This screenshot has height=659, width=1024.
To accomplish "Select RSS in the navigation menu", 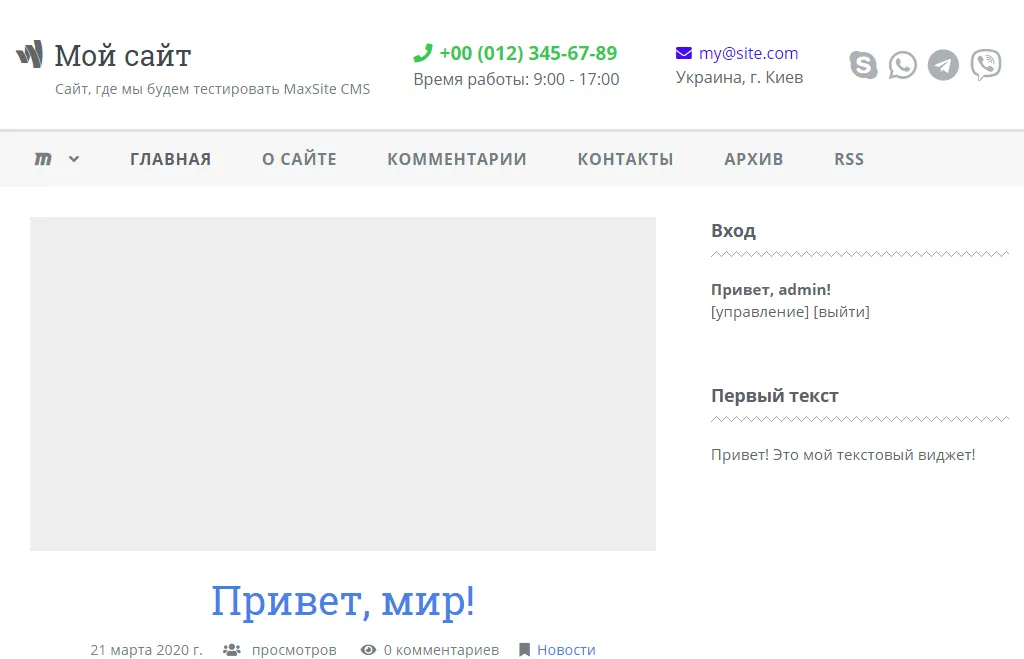I will point(848,158).
